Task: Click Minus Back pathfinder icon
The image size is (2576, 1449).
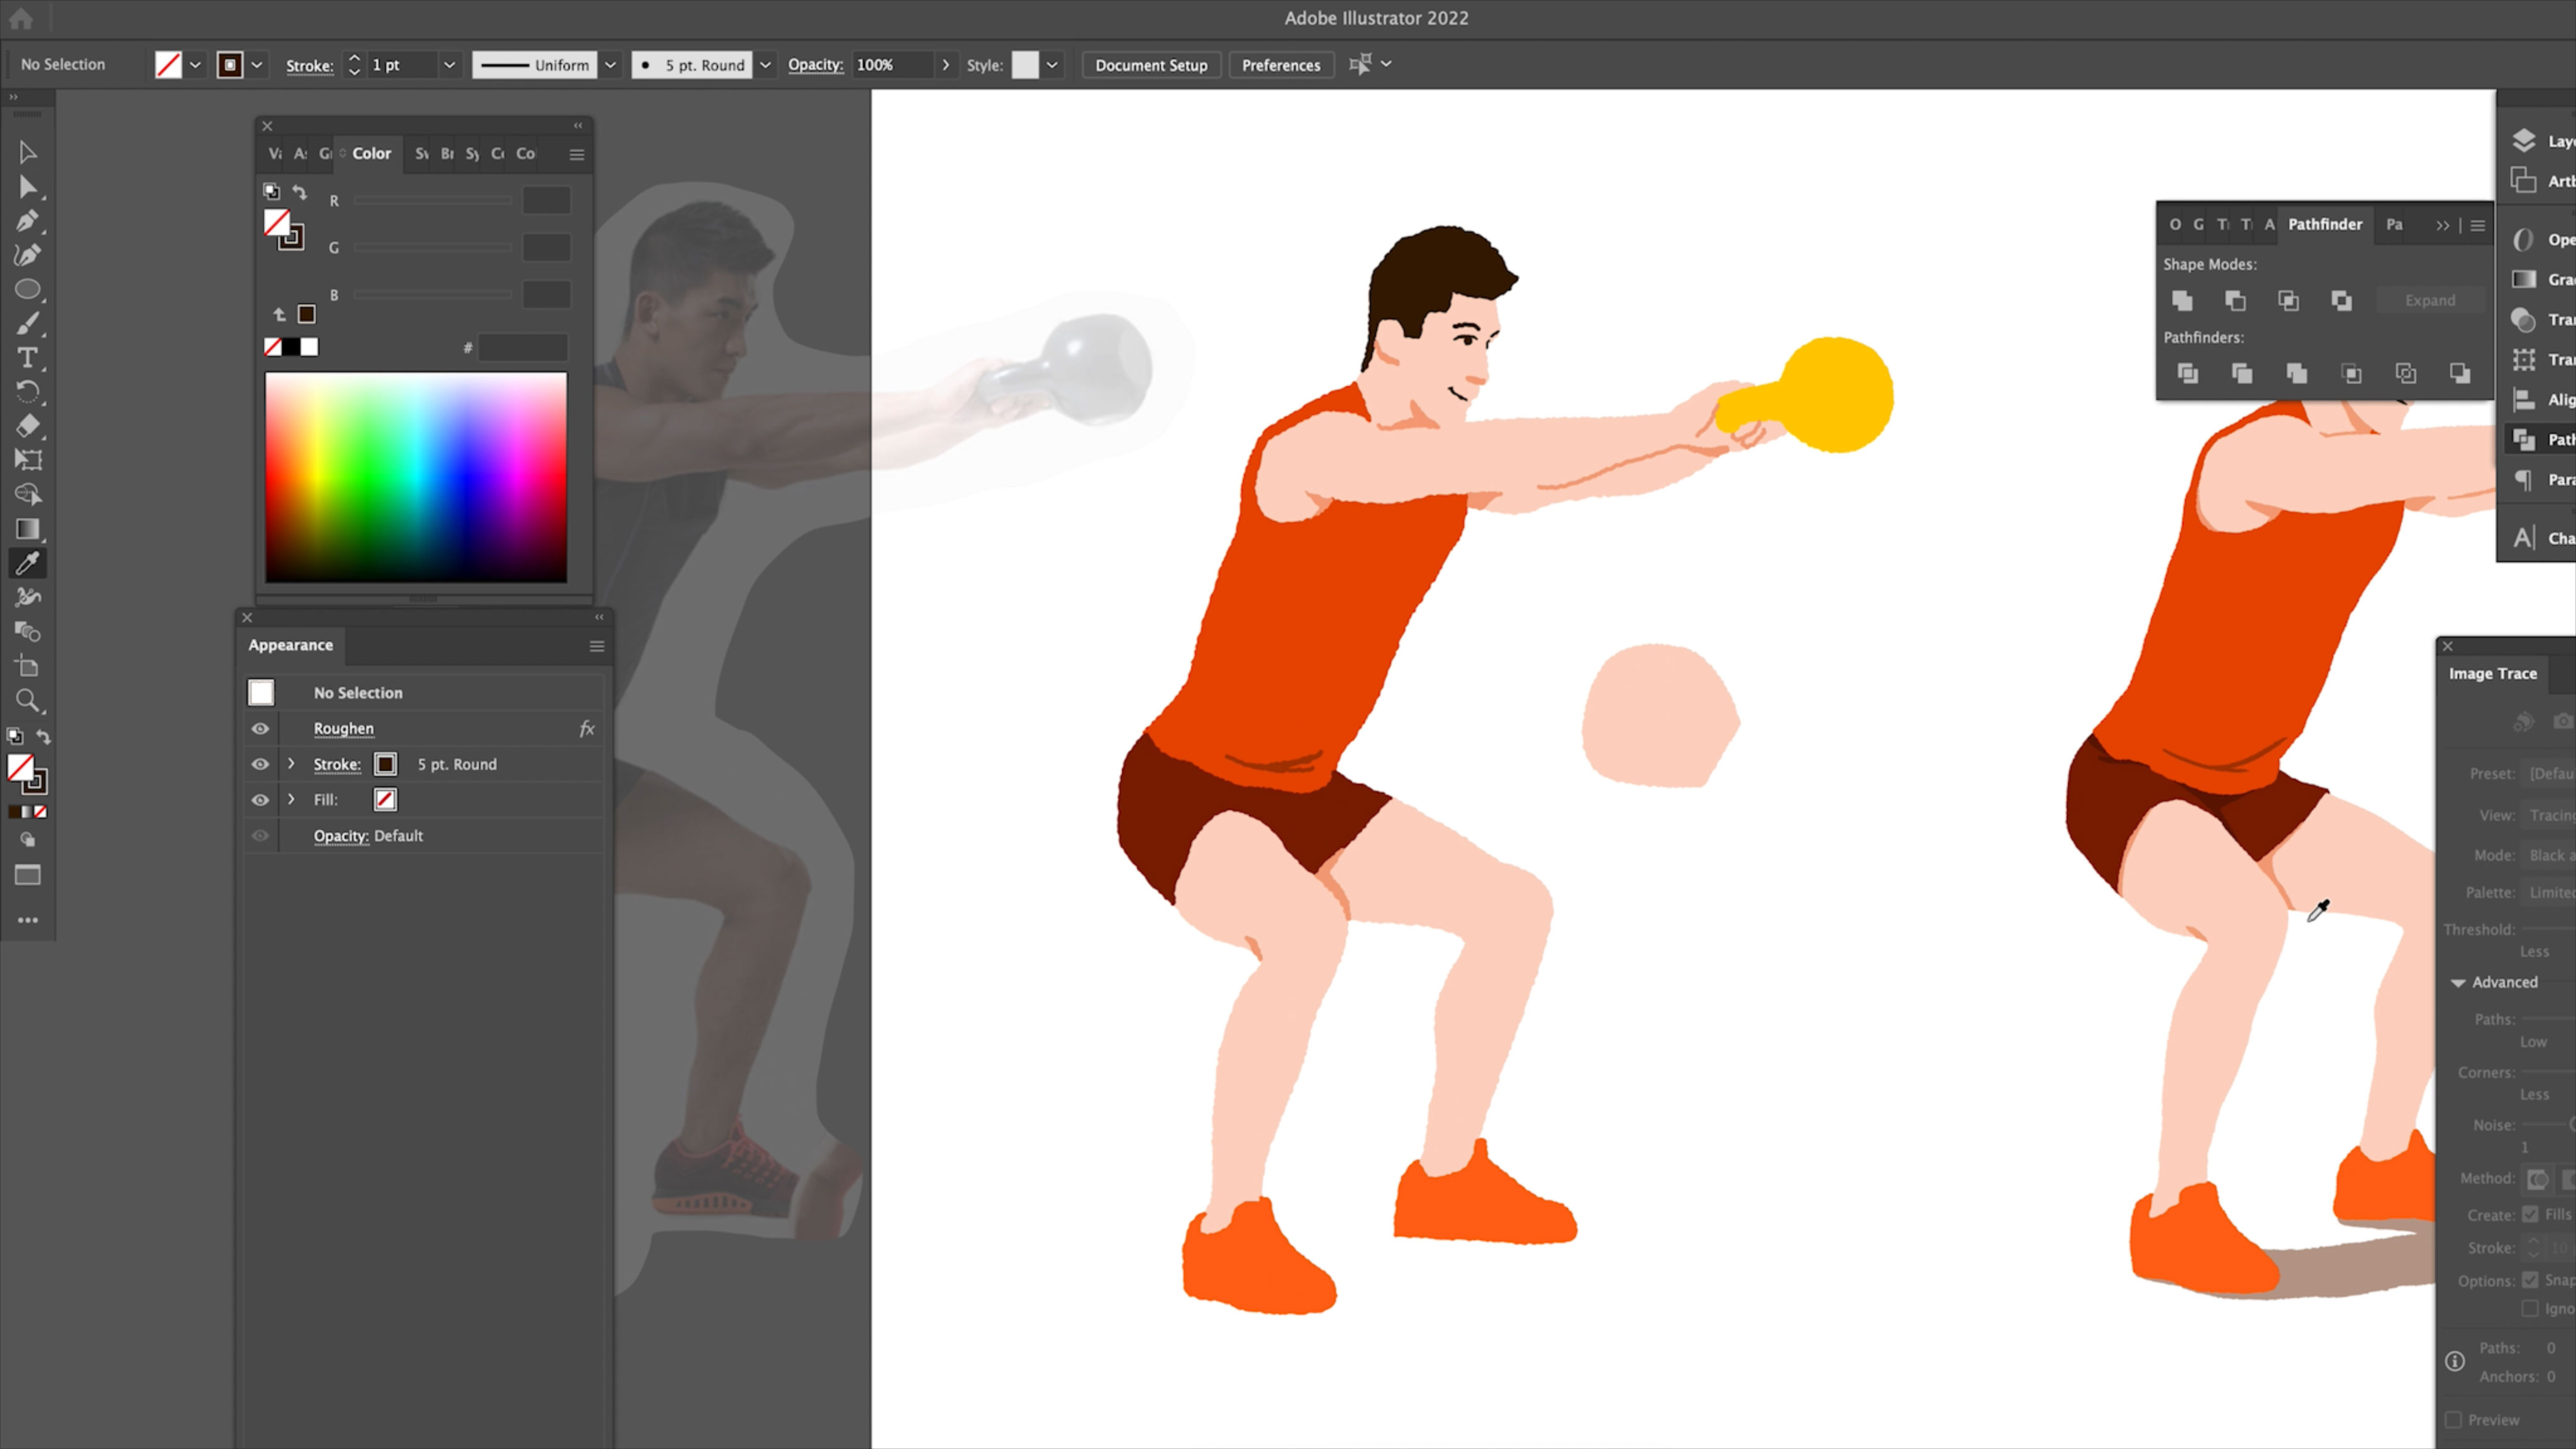Action: pyautogui.click(x=2460, y=373)
